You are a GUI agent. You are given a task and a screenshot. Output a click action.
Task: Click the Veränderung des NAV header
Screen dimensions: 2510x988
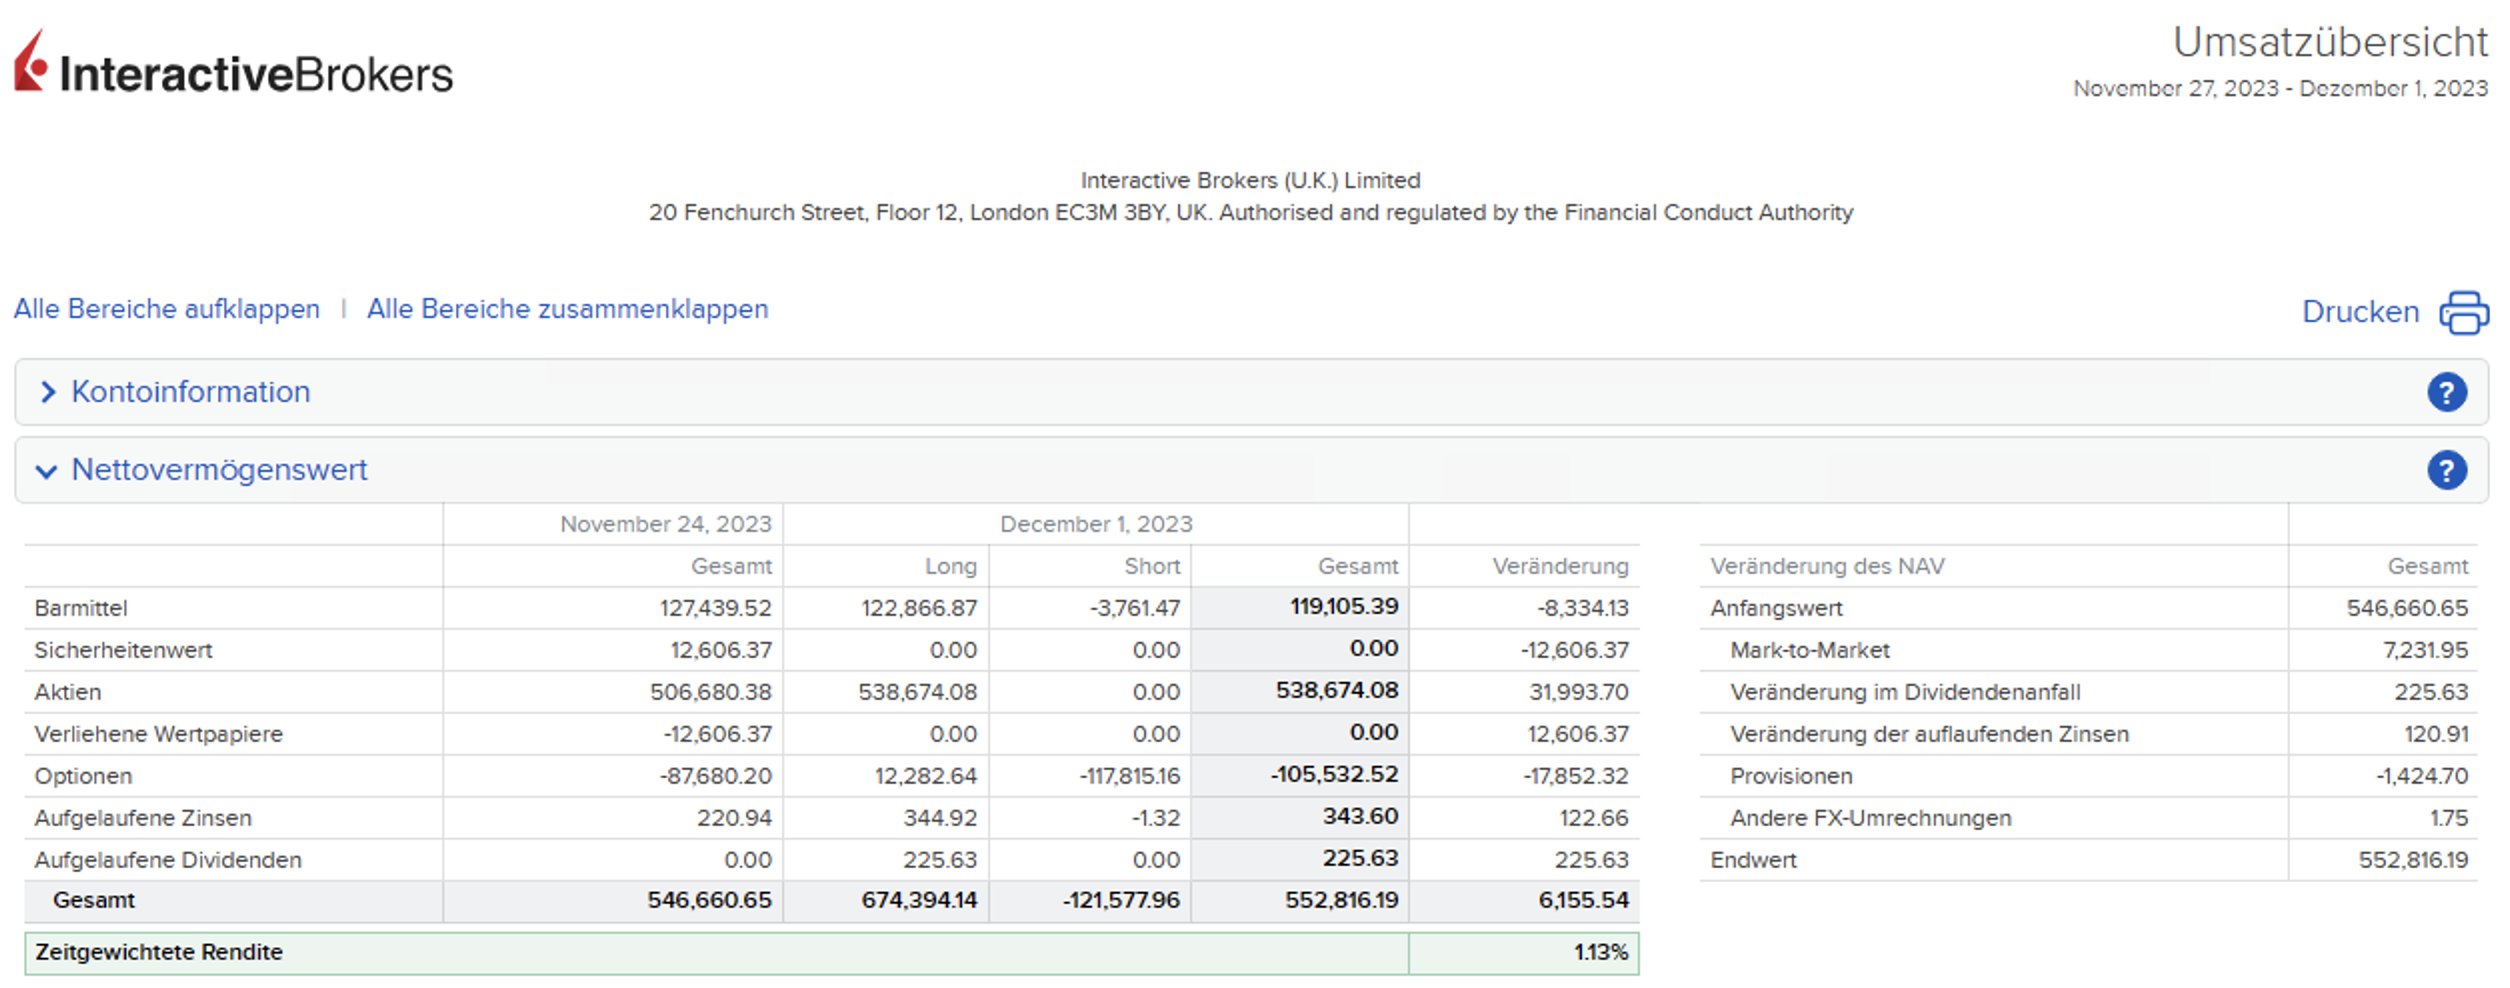[1827, 566]
